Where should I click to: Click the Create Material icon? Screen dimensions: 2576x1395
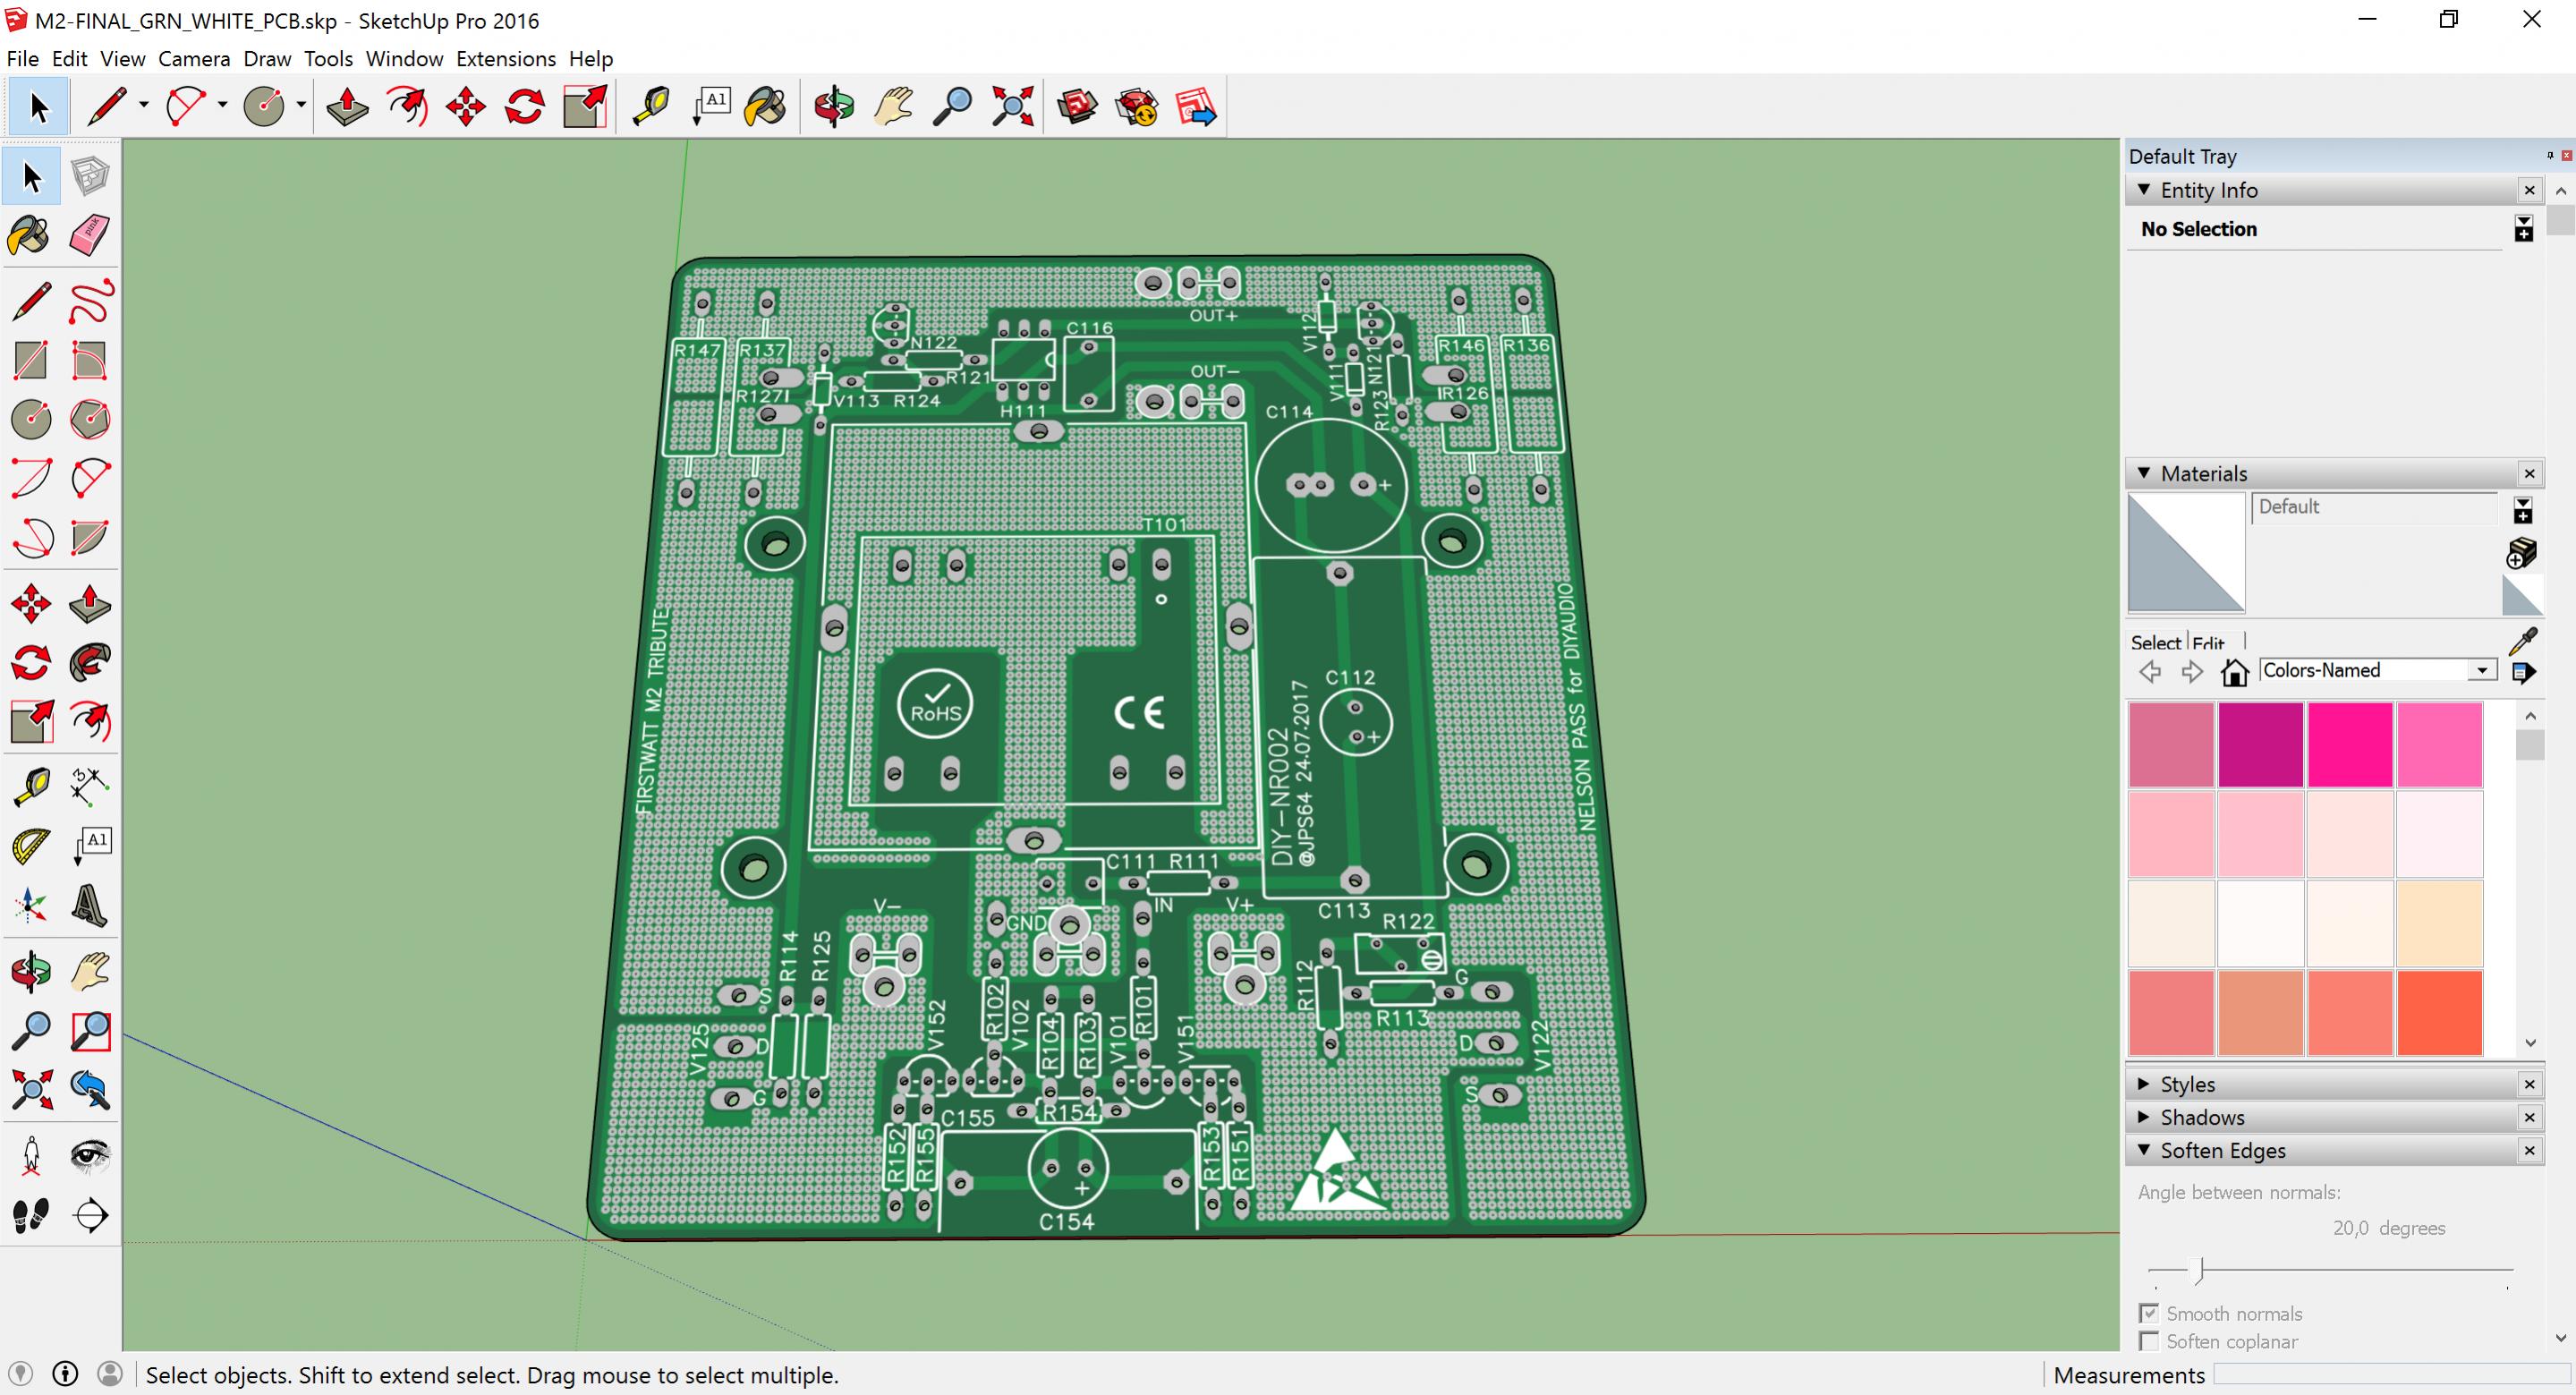click(x=2522, y=552)
